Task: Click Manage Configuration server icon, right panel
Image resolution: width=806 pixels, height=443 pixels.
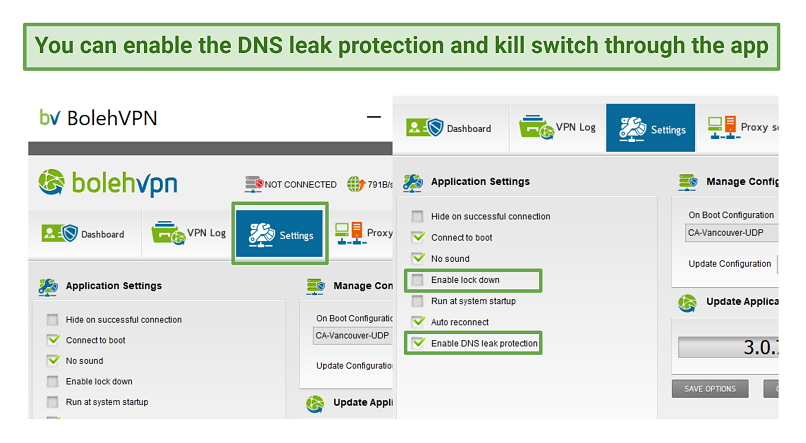Action: 688,182
